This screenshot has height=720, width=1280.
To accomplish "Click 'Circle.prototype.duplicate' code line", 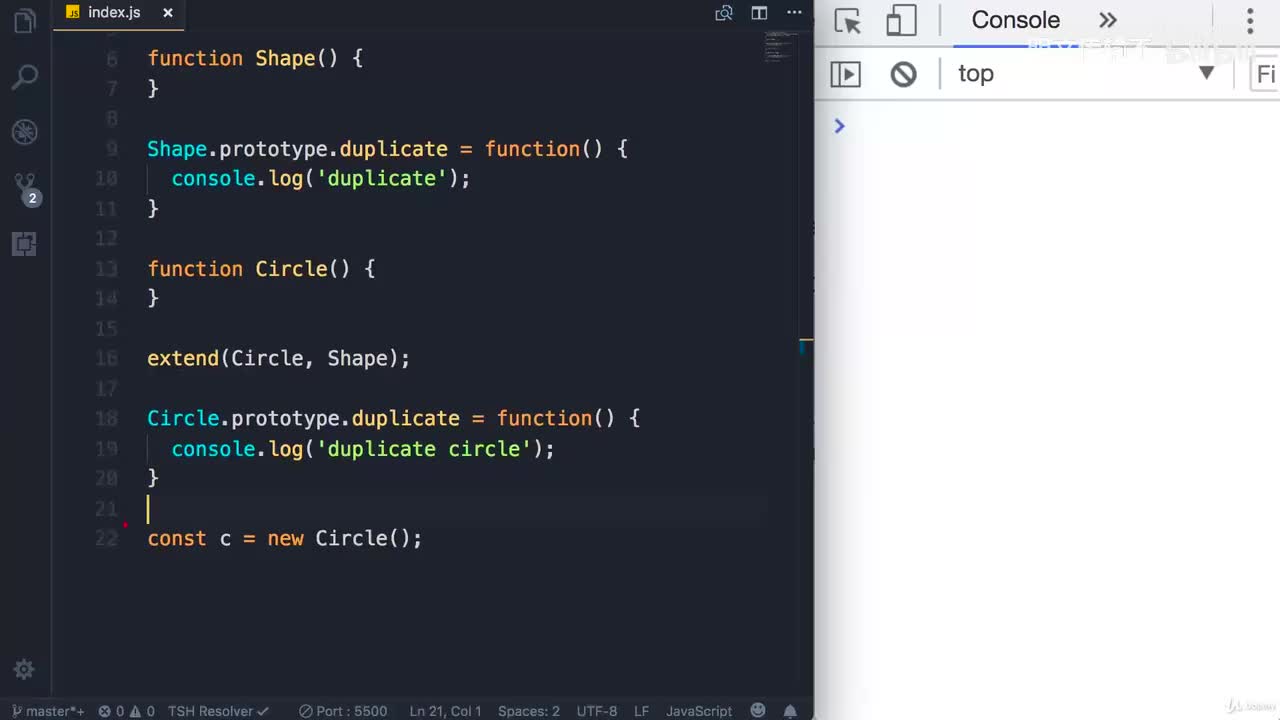I will point(394,418).
